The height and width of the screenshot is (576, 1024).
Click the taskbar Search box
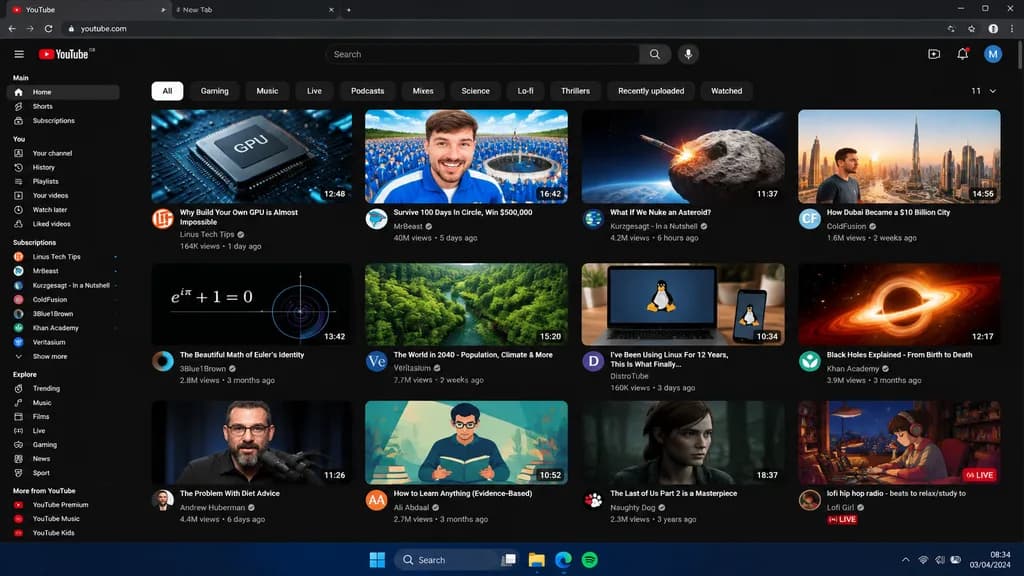pyautogui.click(x=445, y=560)
